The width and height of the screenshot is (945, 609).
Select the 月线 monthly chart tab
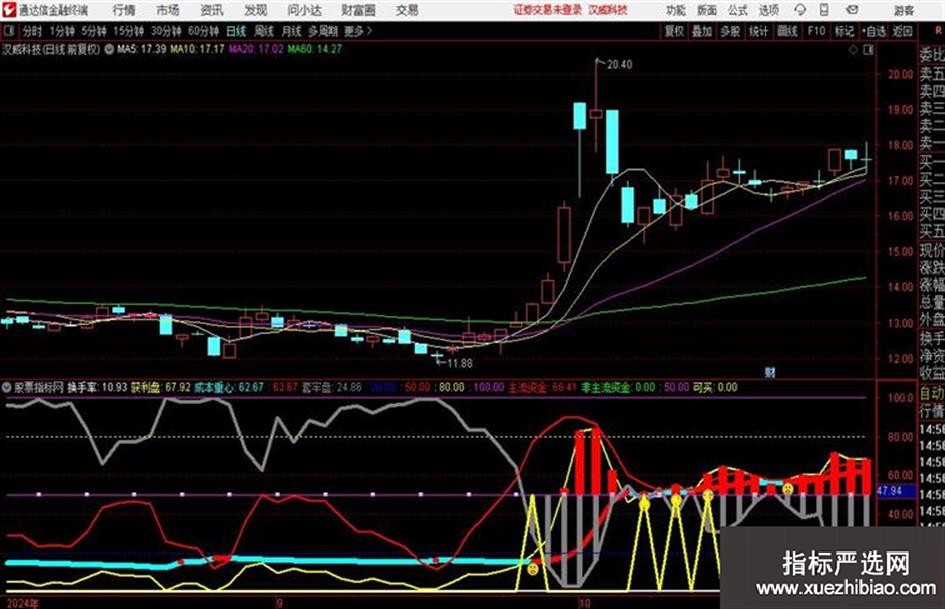(291, 31)
